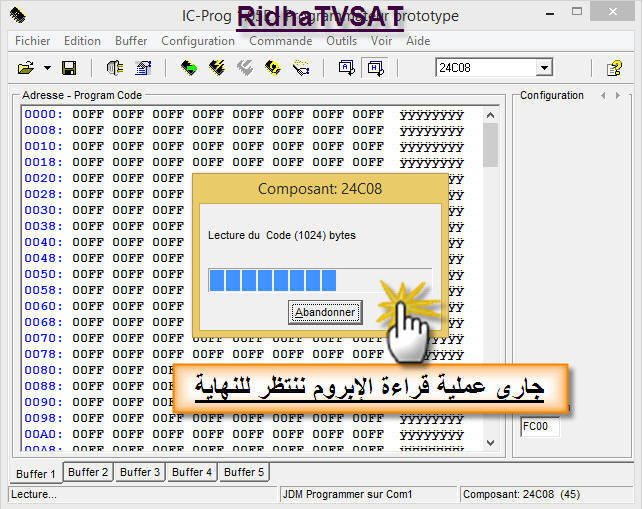Click the Verify chip toolbar icon
Screen dimensions: 643x509
272,68
